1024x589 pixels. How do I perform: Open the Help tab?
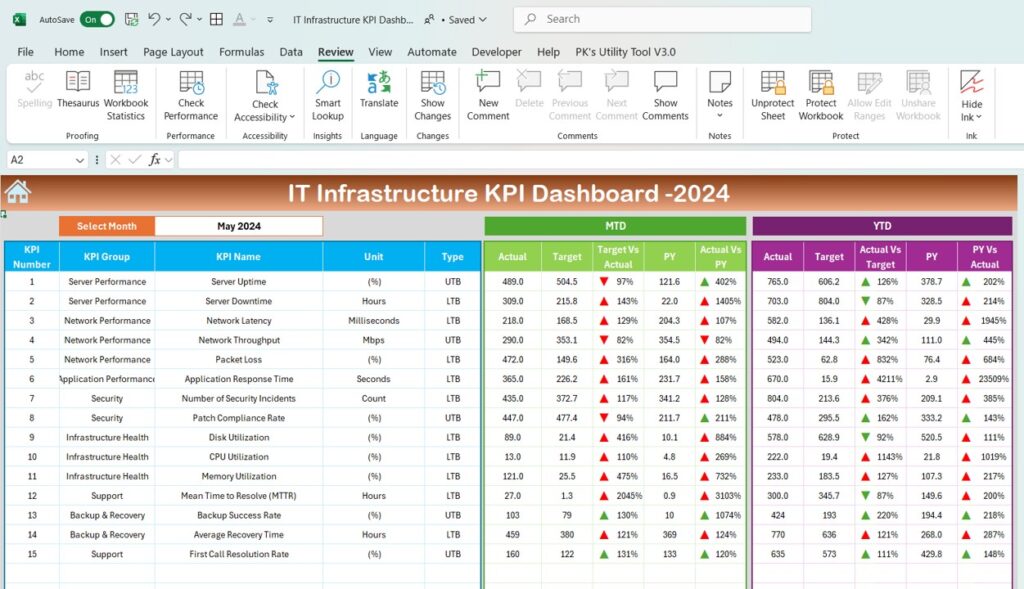pyautogui.click(x=548, y=52)
